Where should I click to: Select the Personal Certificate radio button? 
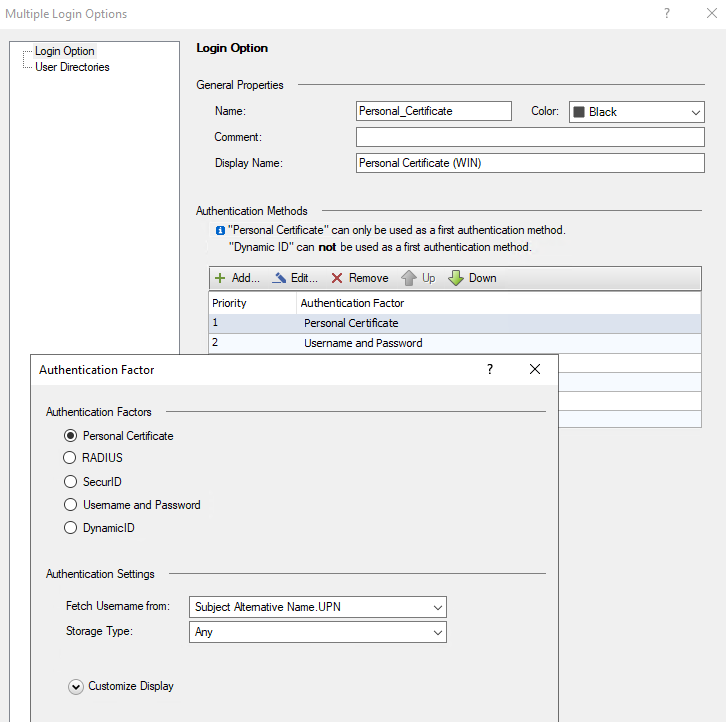click(x=70, y=436)
